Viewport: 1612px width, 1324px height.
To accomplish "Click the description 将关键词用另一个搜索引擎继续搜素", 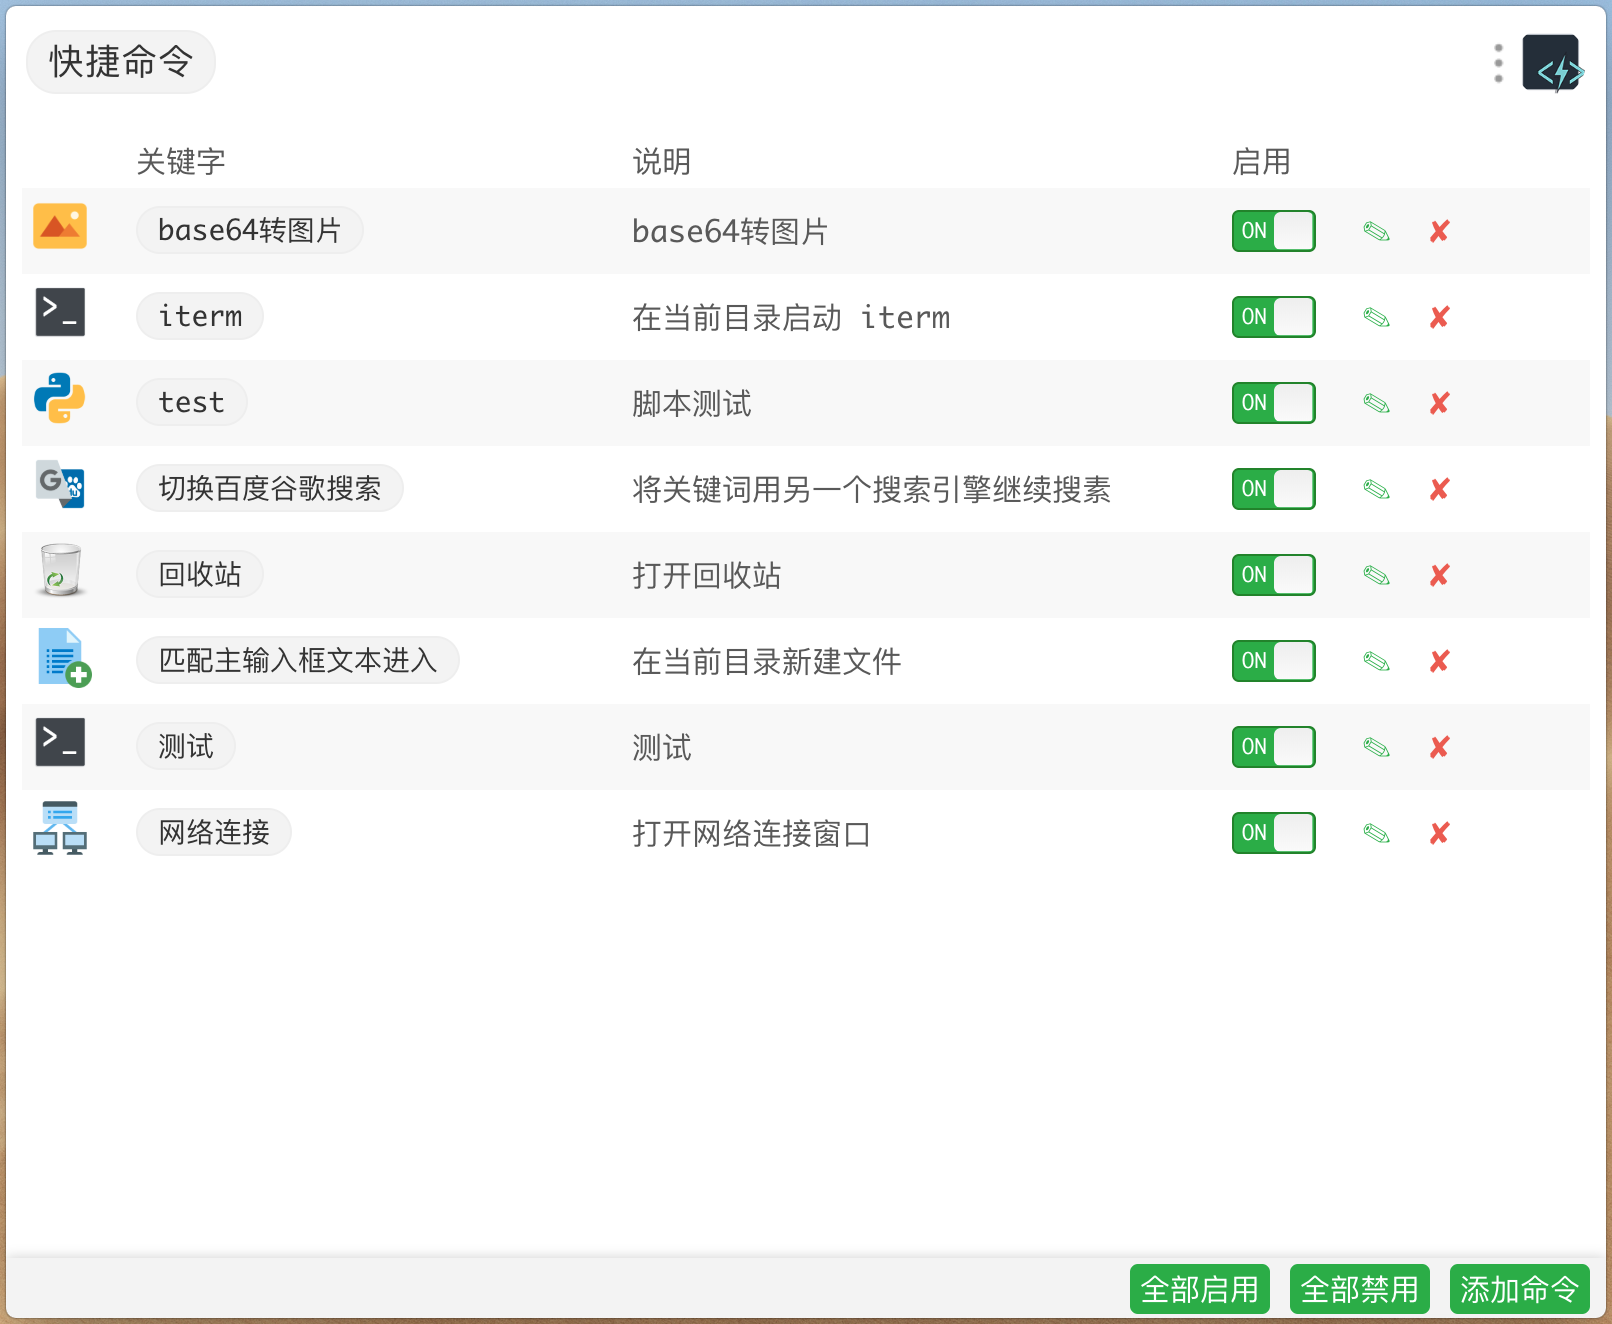I will coord(872,490).
